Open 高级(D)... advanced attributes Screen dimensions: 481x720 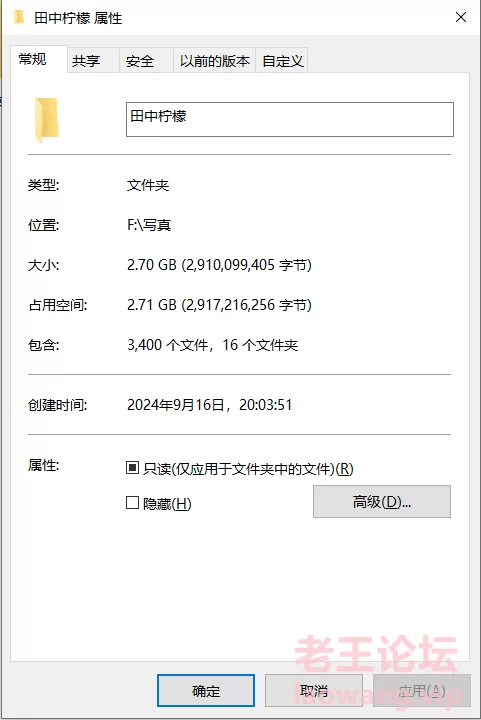pos(382,501)
